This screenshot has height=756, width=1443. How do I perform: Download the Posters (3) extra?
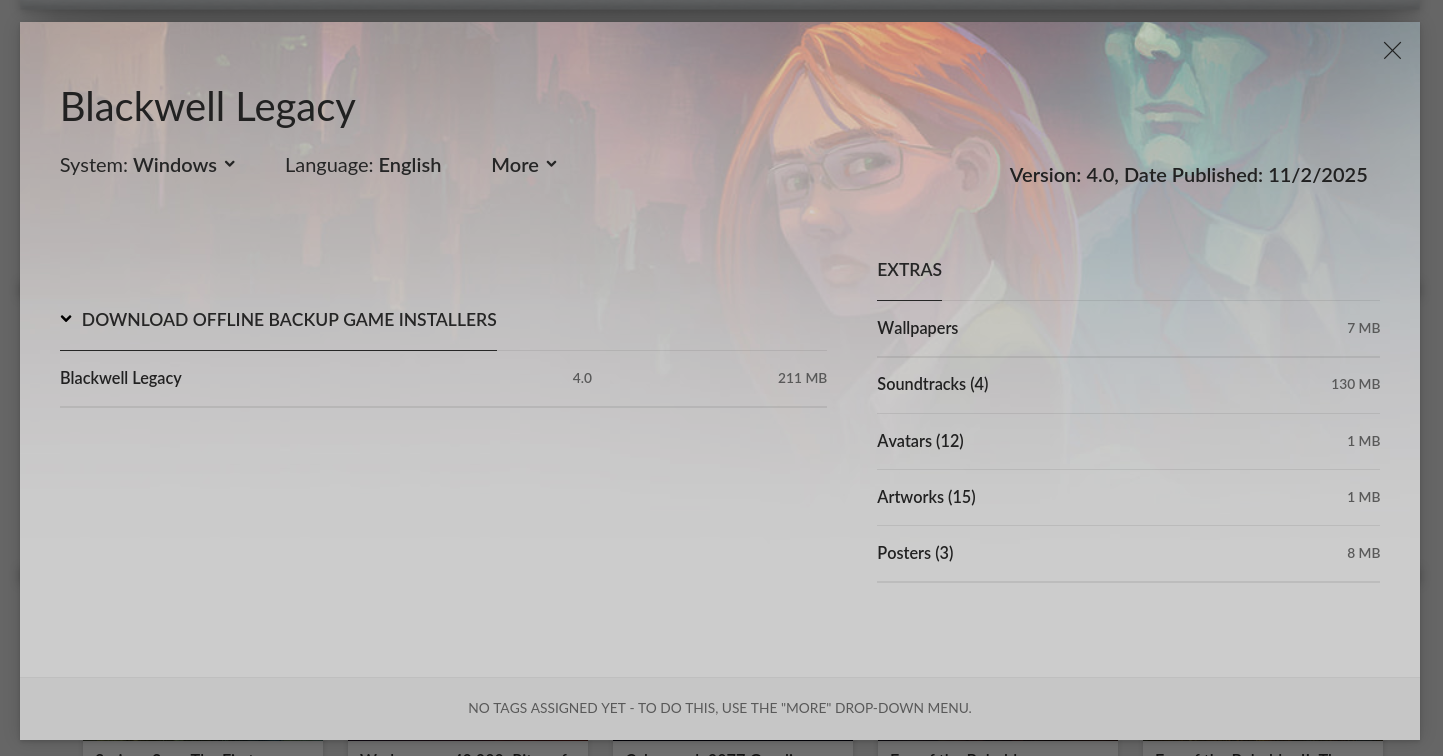tap(1128, 553)
